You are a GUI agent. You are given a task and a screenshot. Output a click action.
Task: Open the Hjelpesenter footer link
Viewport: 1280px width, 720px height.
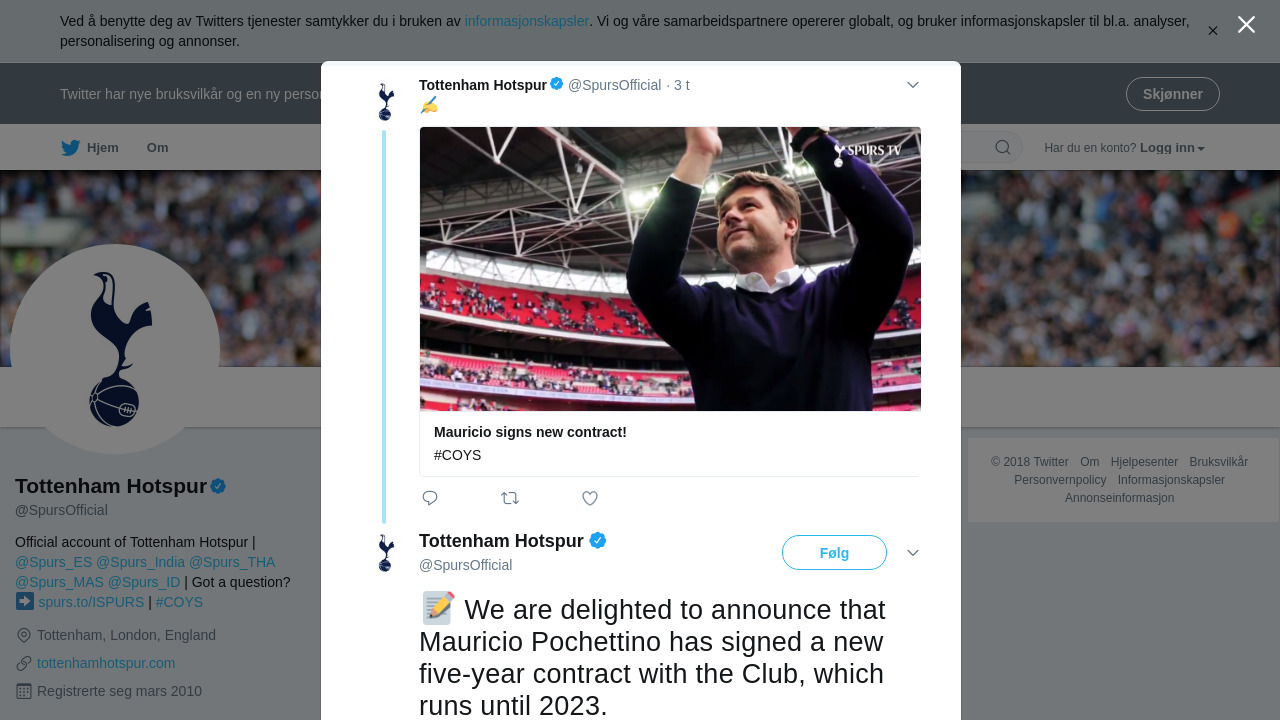click(1144, 462)
